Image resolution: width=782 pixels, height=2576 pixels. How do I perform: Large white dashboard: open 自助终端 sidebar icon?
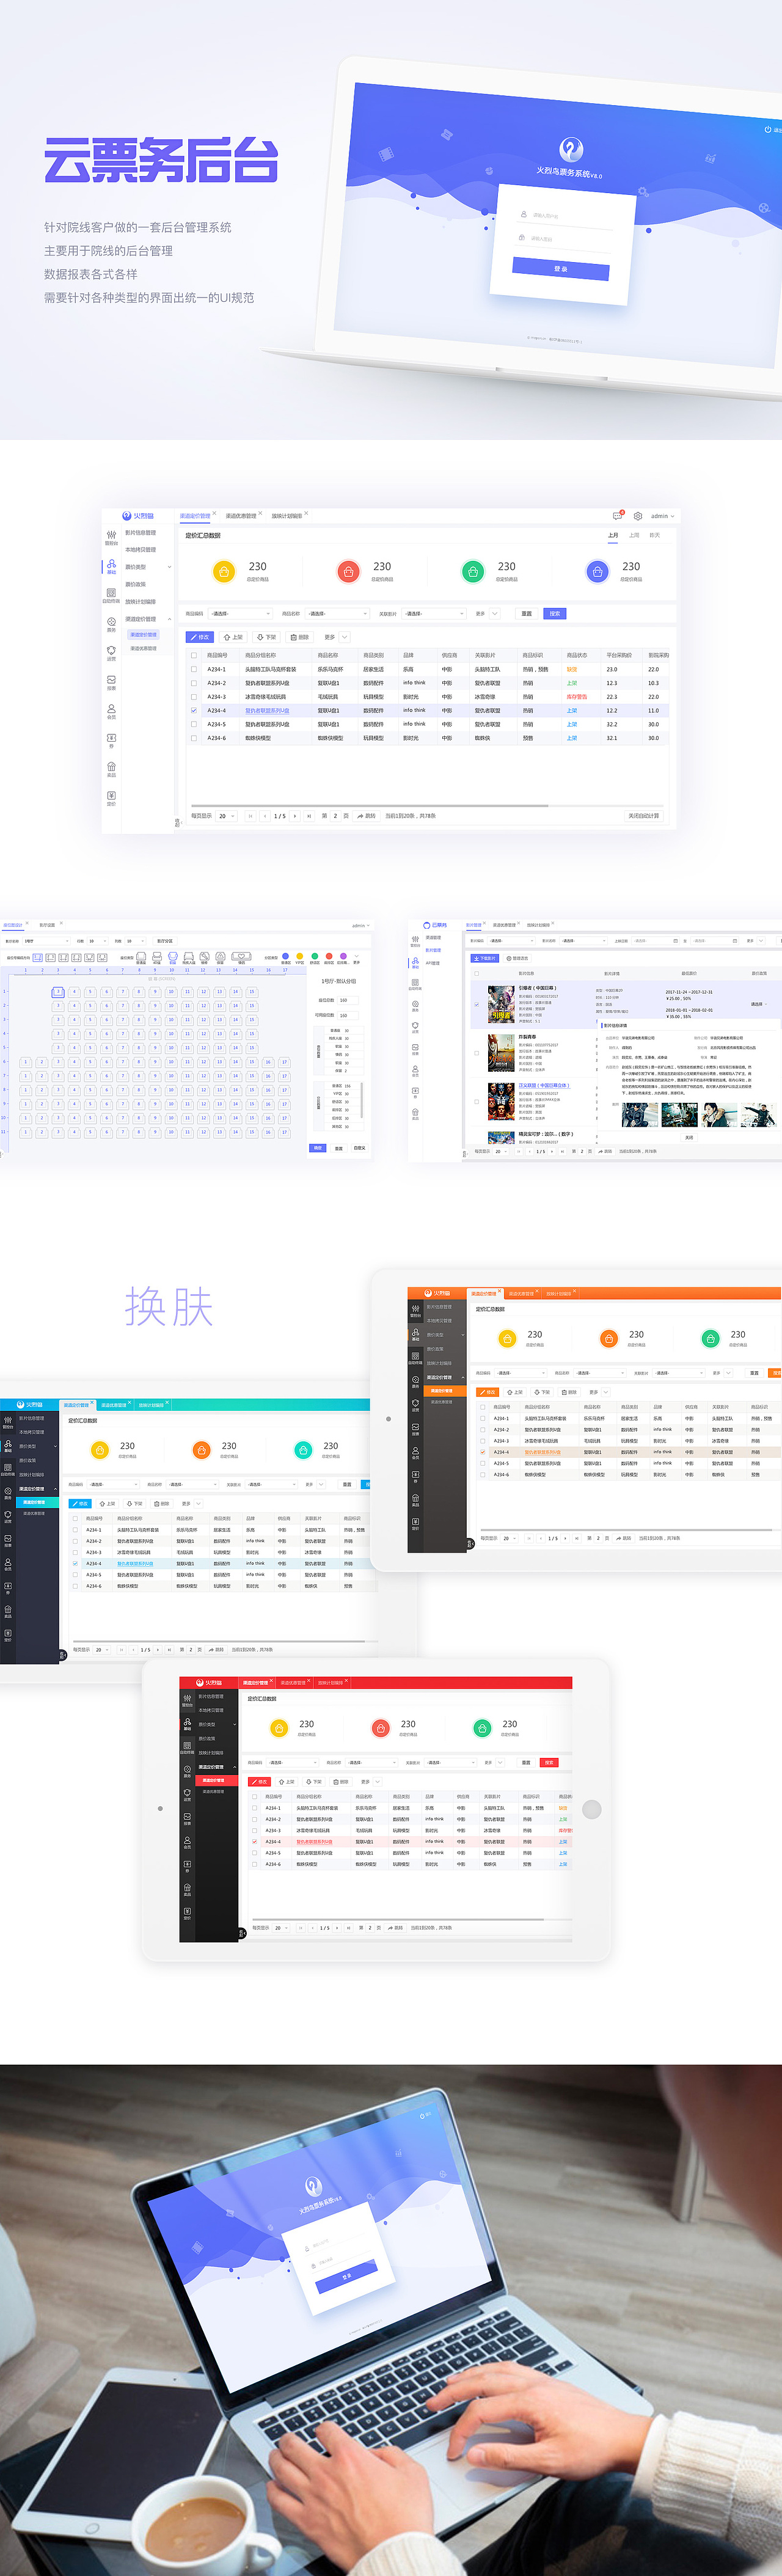coord(111,595)
